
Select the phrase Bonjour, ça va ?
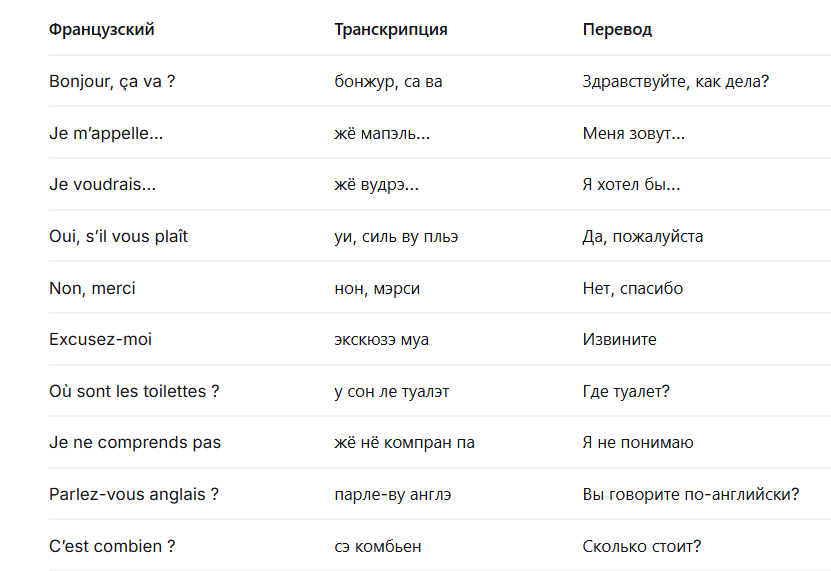coord(112,81)
